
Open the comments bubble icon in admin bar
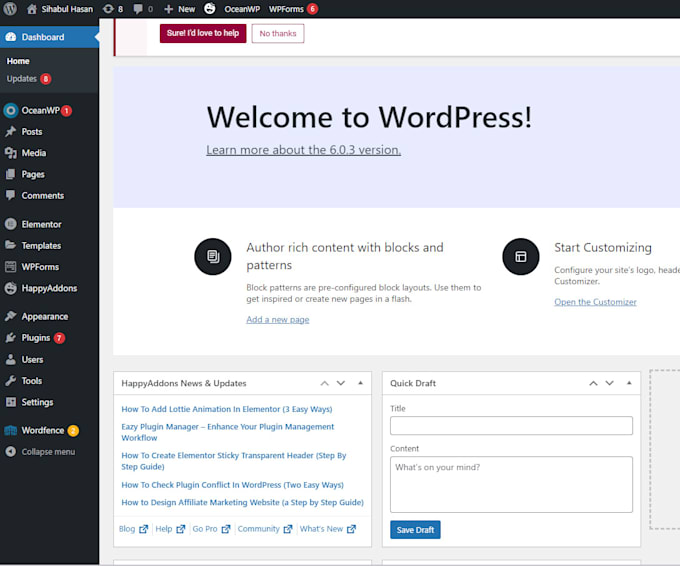[x=138, y=9]
